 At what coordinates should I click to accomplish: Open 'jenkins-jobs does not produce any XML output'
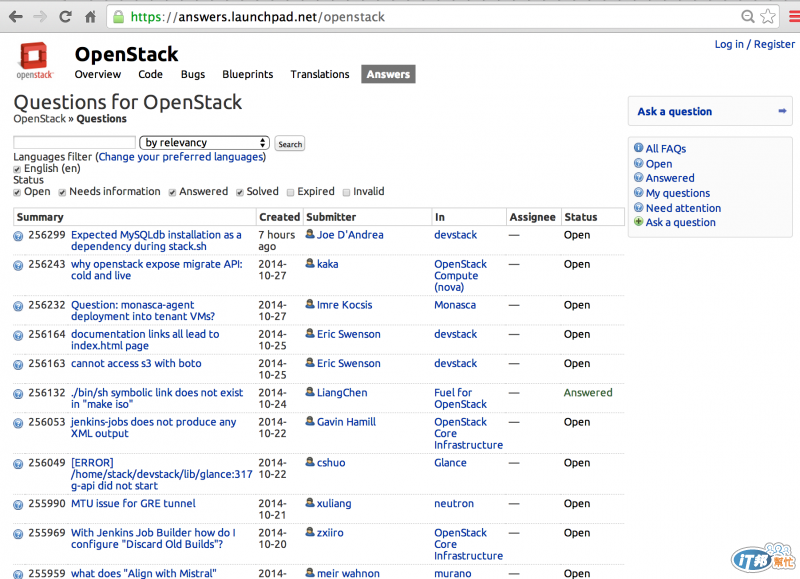[x=154, y=427]
